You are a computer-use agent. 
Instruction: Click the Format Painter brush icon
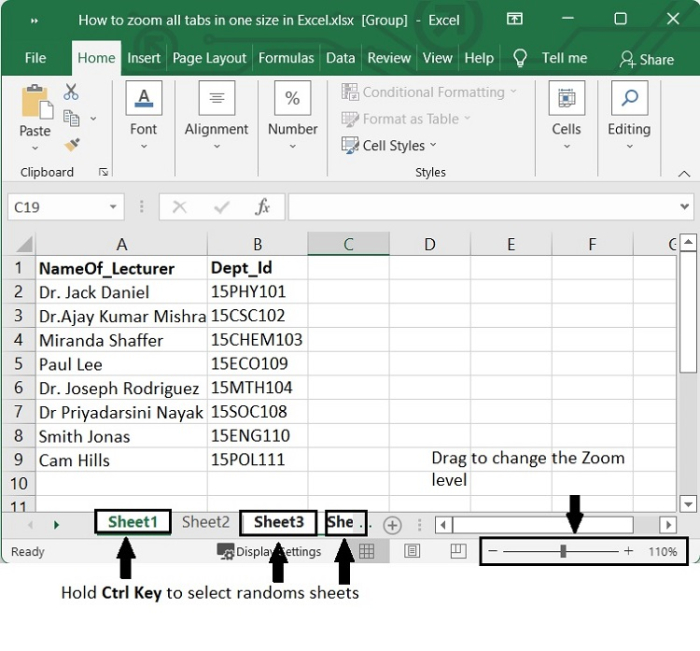click(71, 145)
